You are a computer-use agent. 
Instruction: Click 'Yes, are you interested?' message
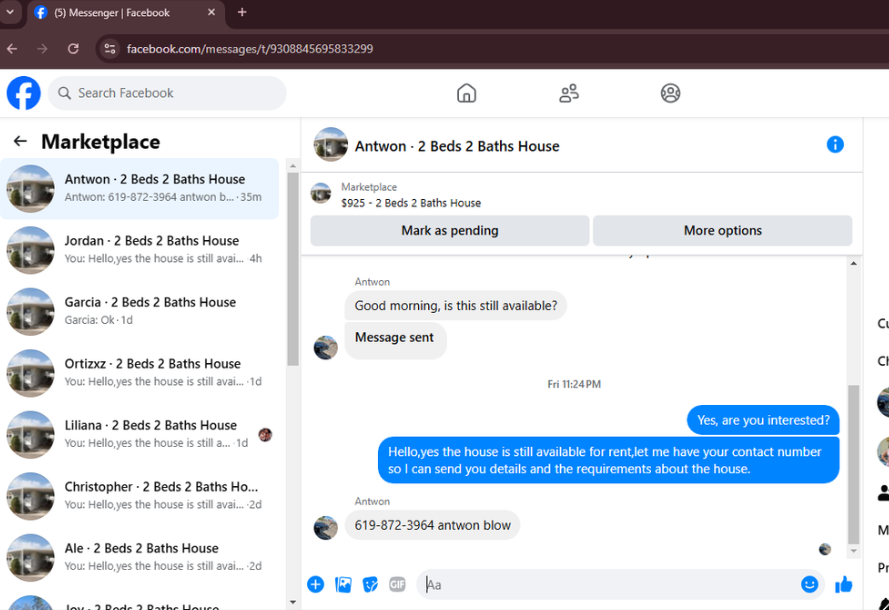(x=763, y=420)
